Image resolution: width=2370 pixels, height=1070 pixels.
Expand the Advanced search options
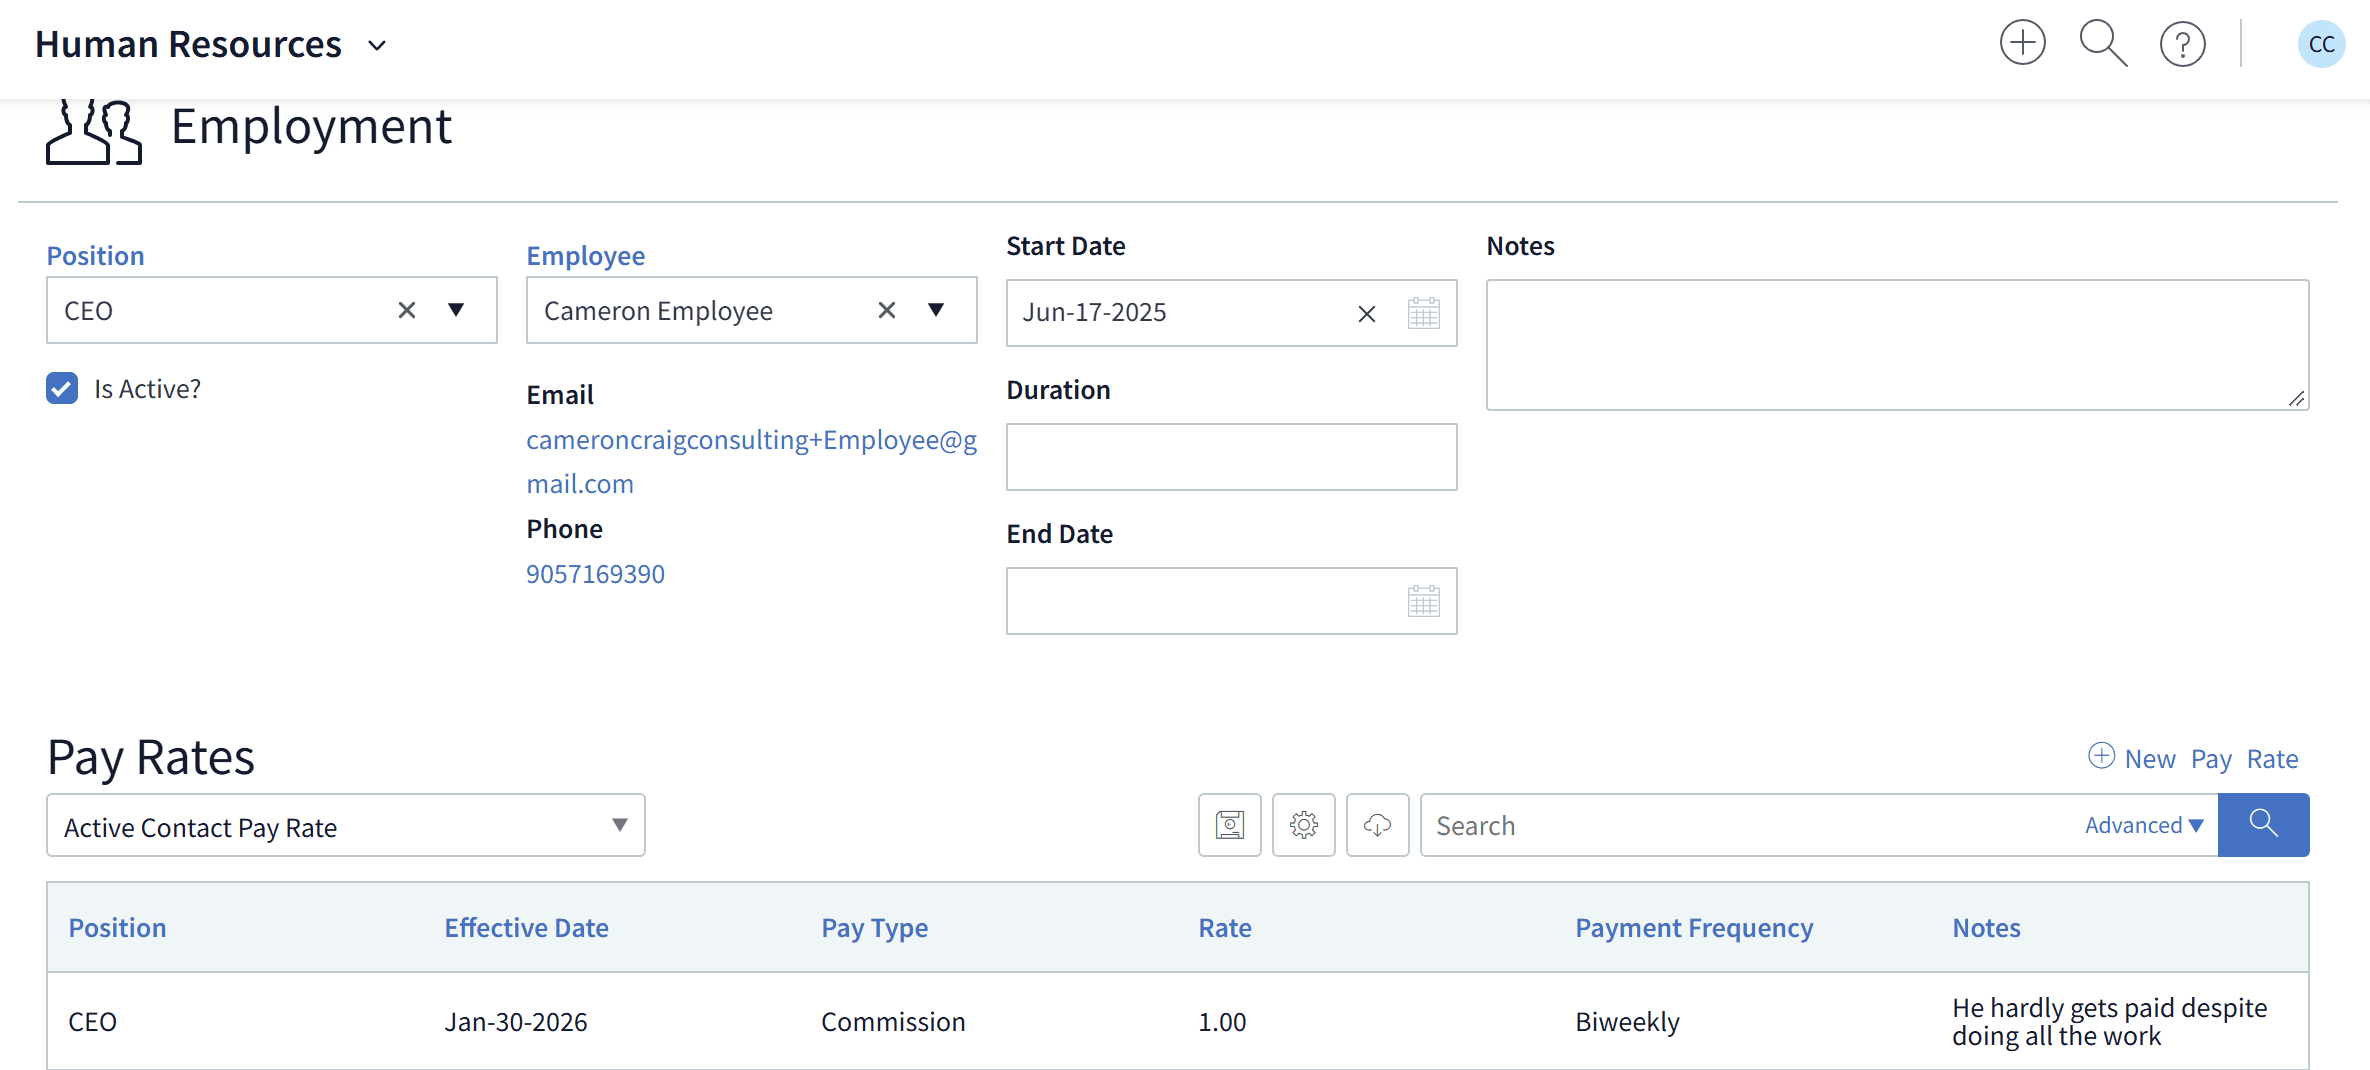click(2144, 825)
